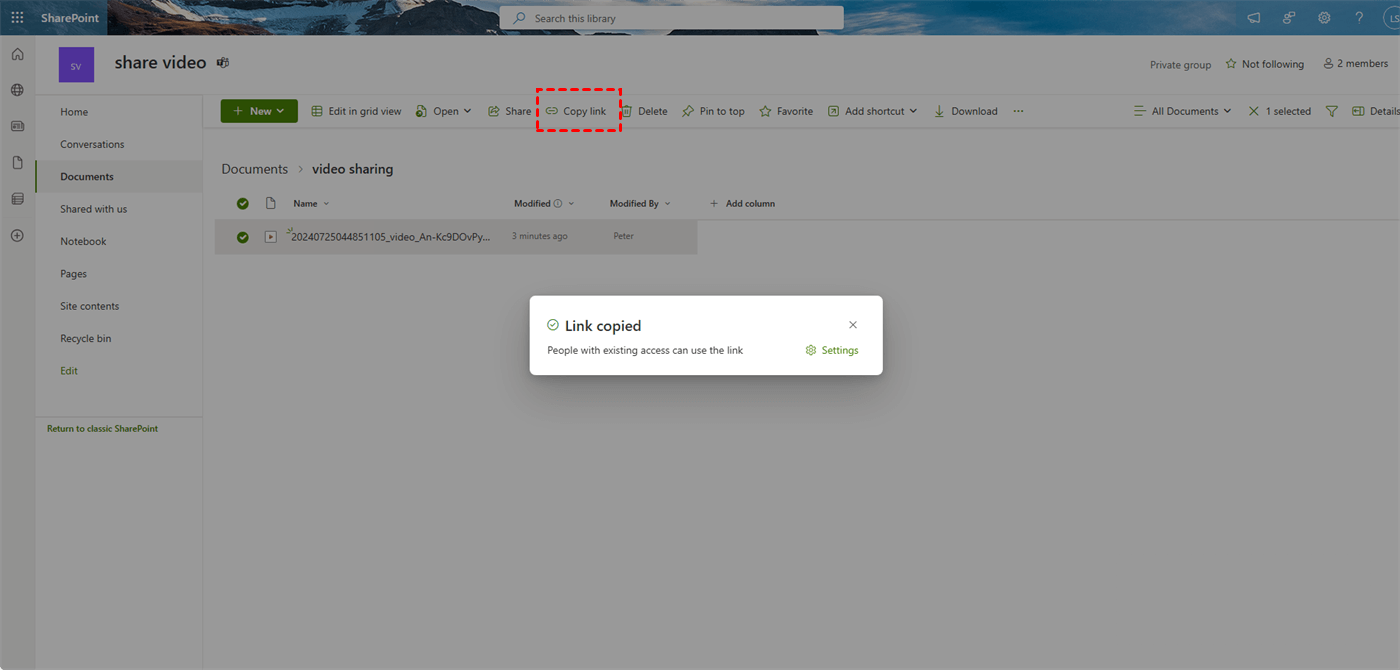This screenshot has height=670, width=1400.
Task: Click the Delete toolbar button
Action: pyautogui.click(x=644, y=111)
